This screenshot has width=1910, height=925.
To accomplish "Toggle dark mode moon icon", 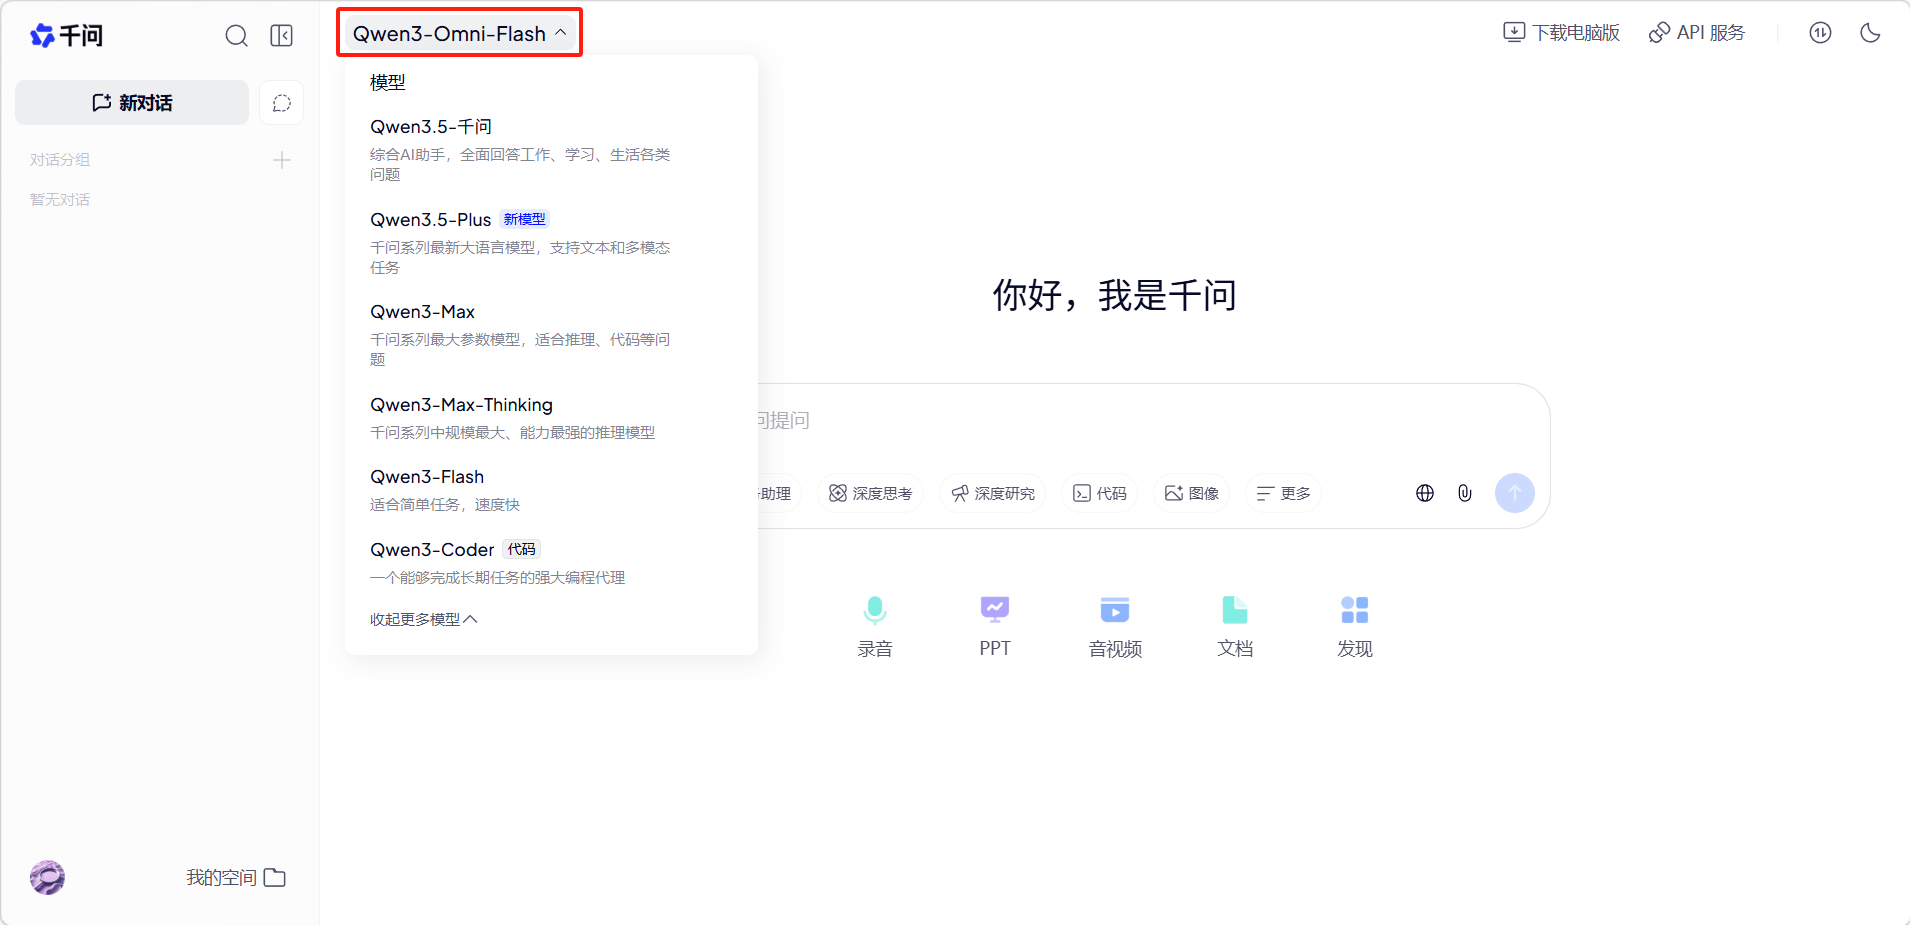I will 1870,33.
